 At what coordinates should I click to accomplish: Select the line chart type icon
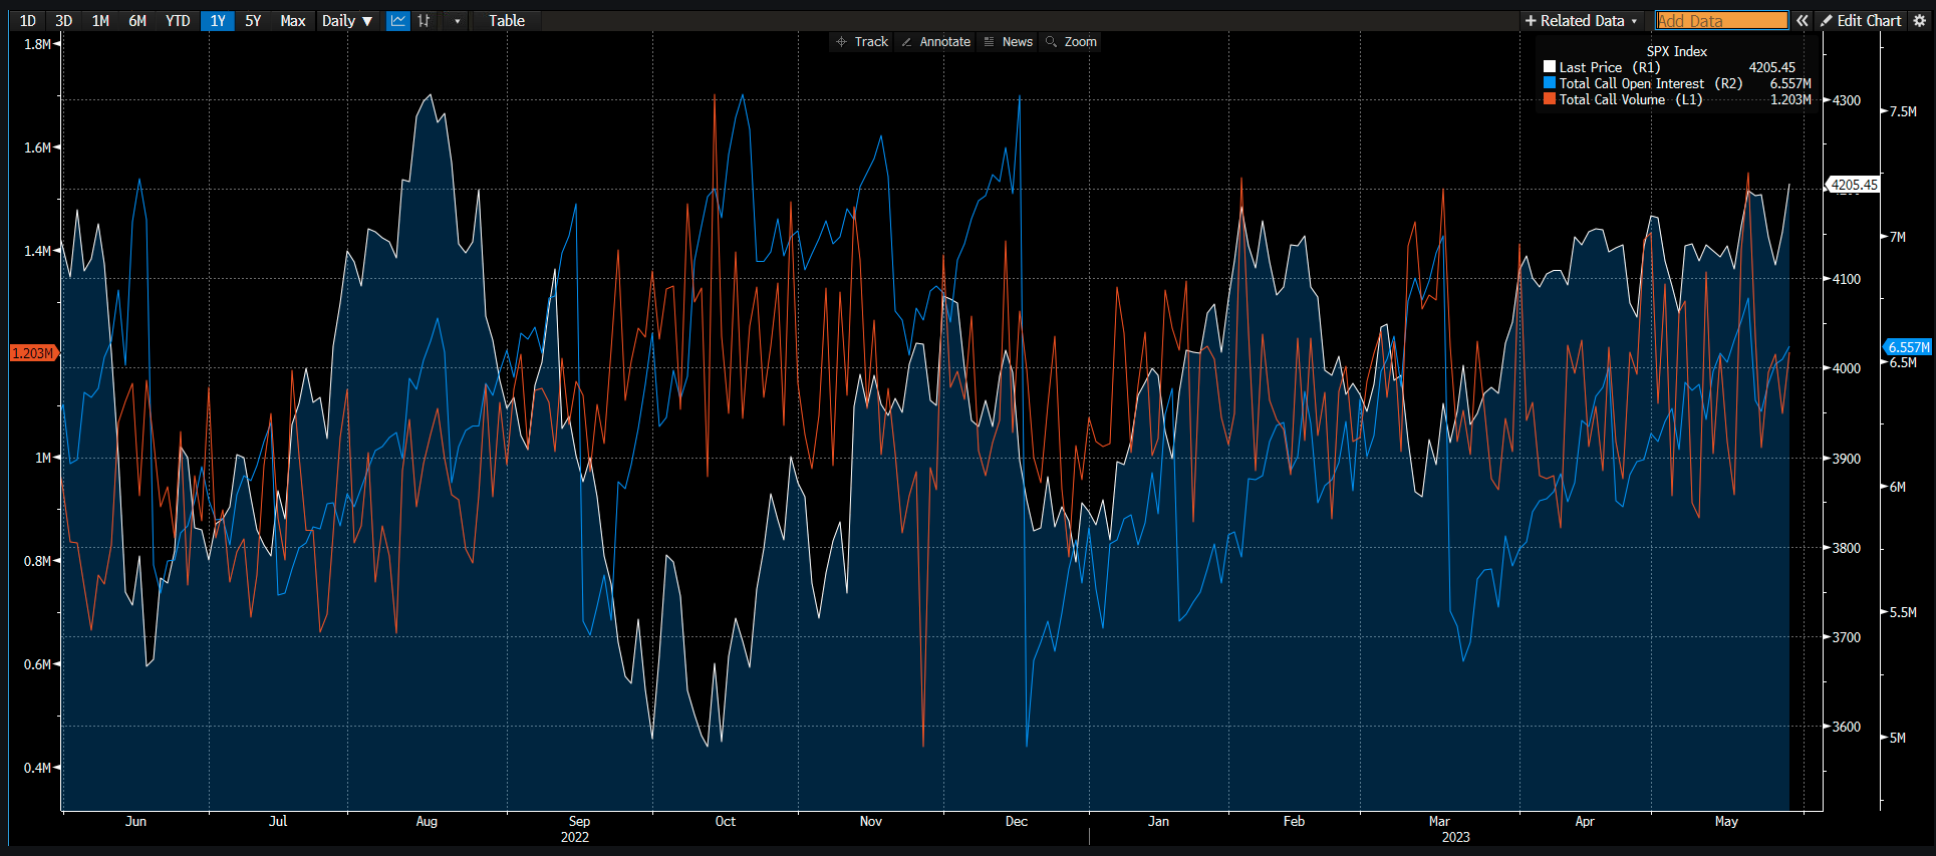pyautogui.click(x=398, y=21)
